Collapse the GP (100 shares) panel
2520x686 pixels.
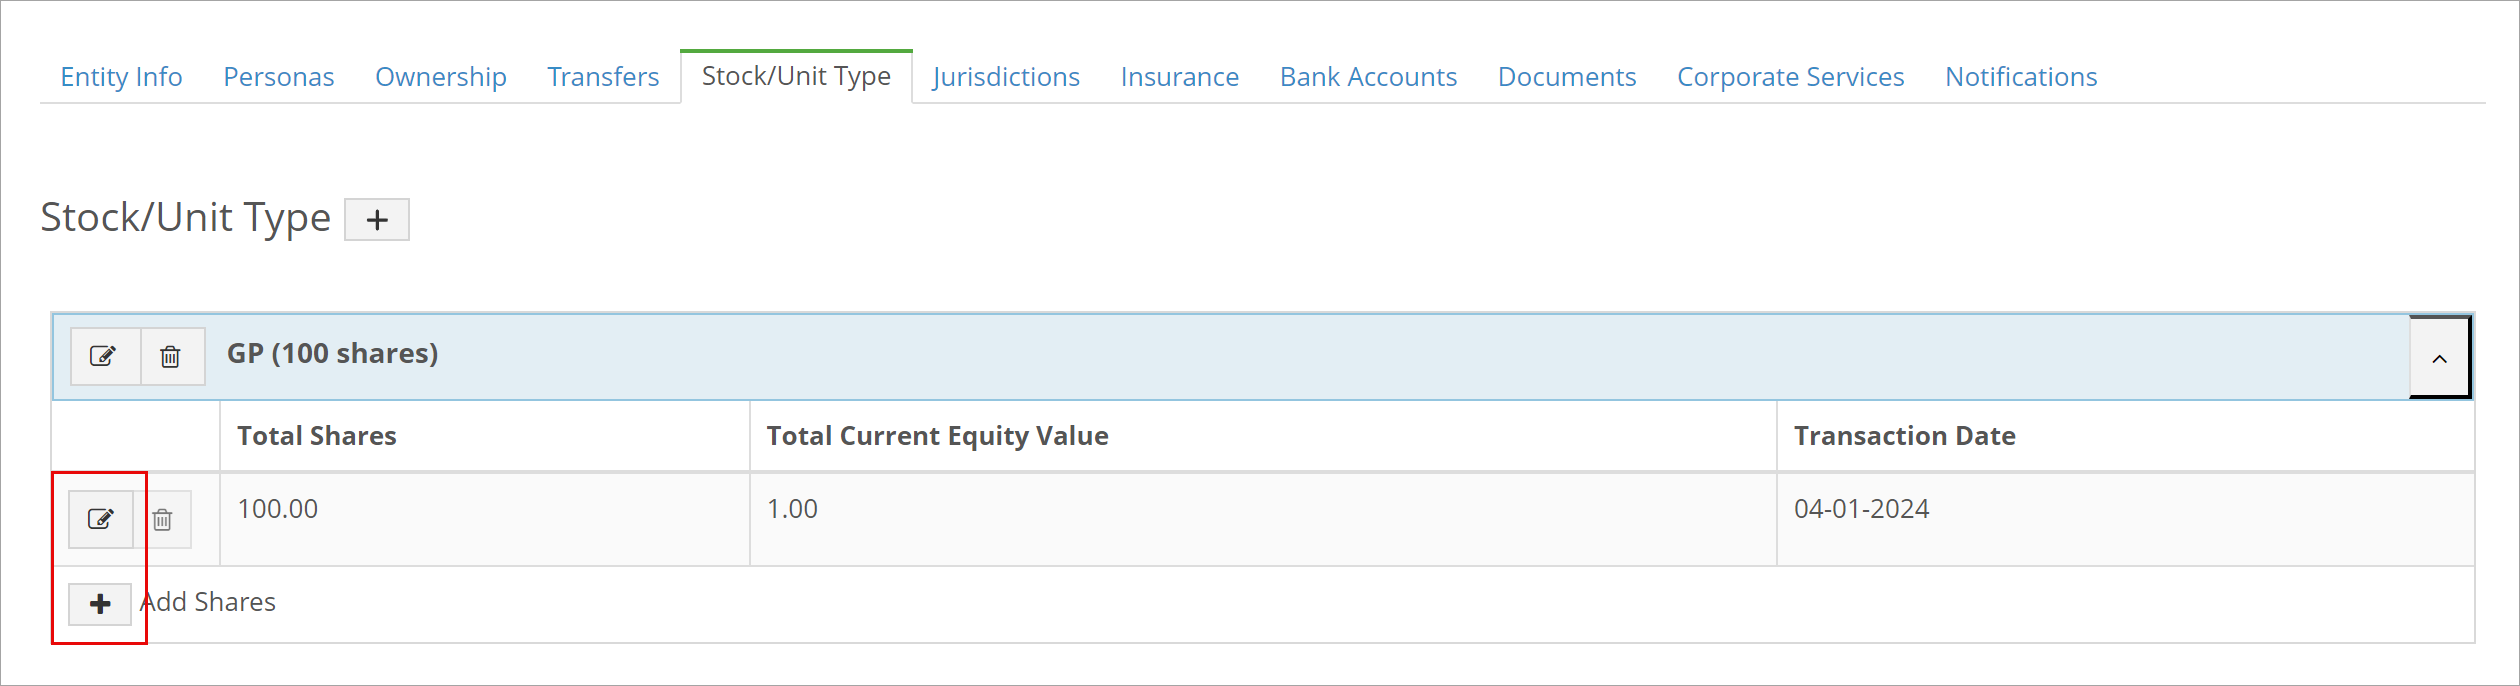click(x=2439, y=358)
